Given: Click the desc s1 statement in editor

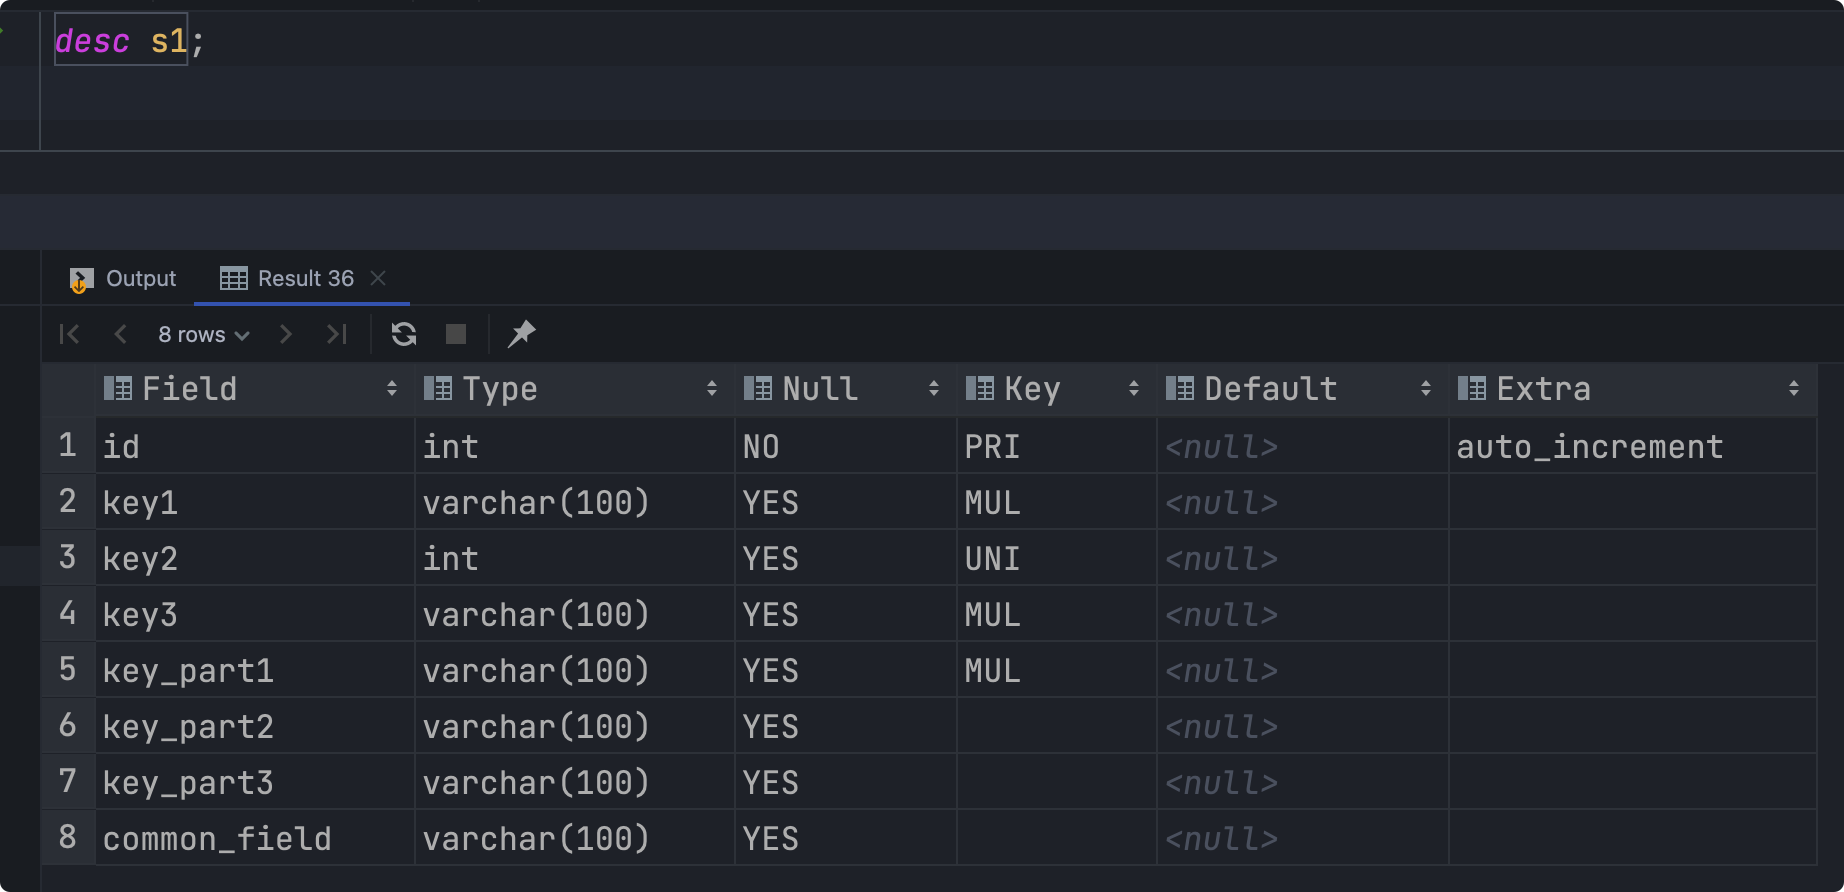Looking at the screenshot, I should tap(122, 42).
